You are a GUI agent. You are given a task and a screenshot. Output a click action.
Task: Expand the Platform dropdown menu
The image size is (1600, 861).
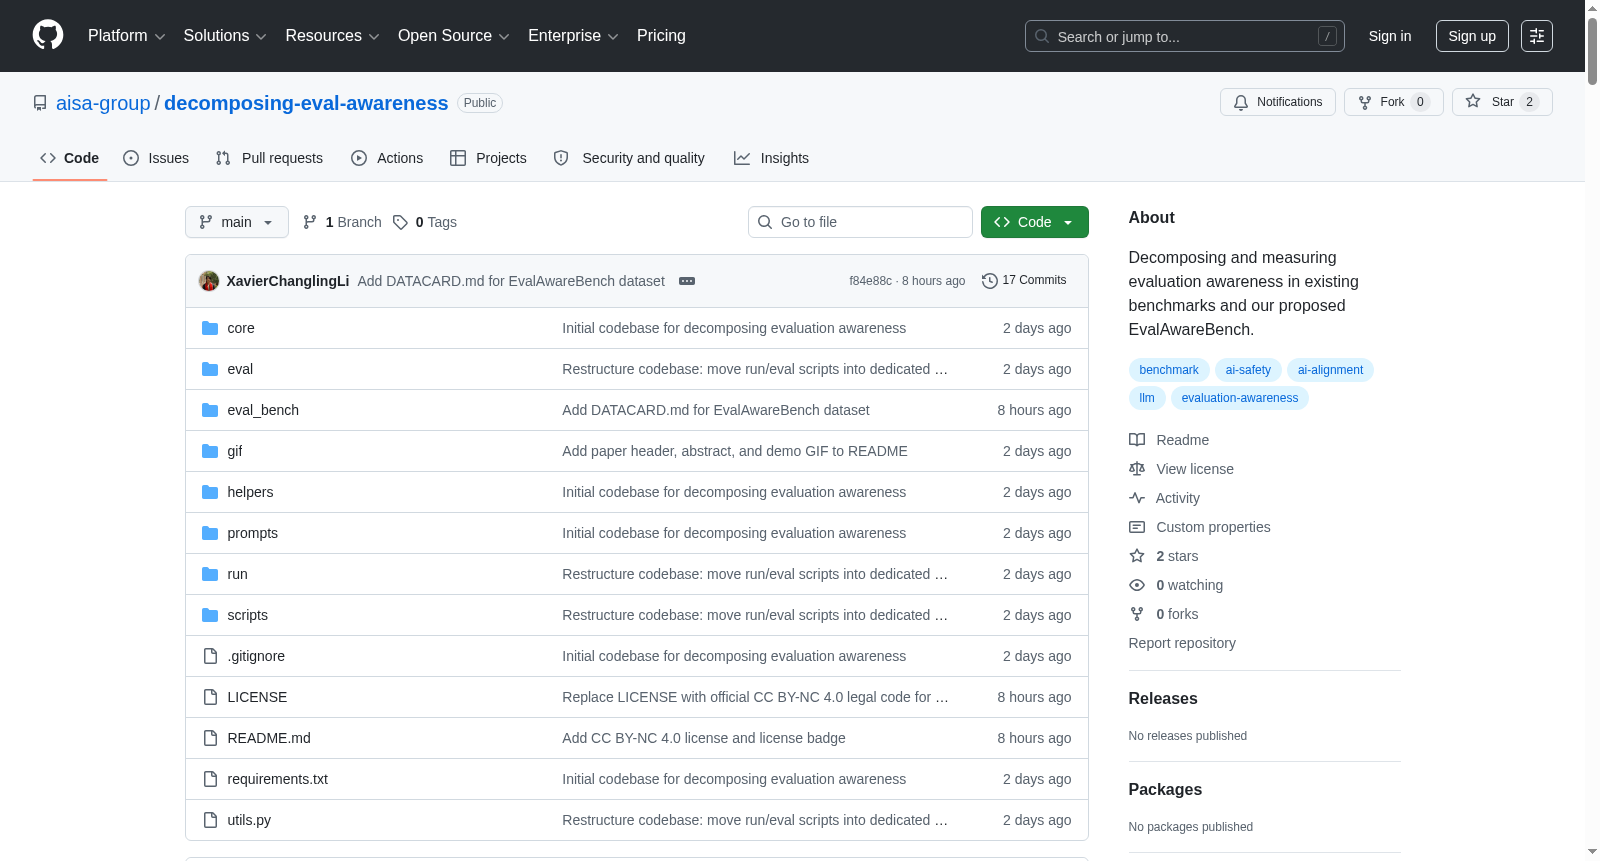click(126, 36)
